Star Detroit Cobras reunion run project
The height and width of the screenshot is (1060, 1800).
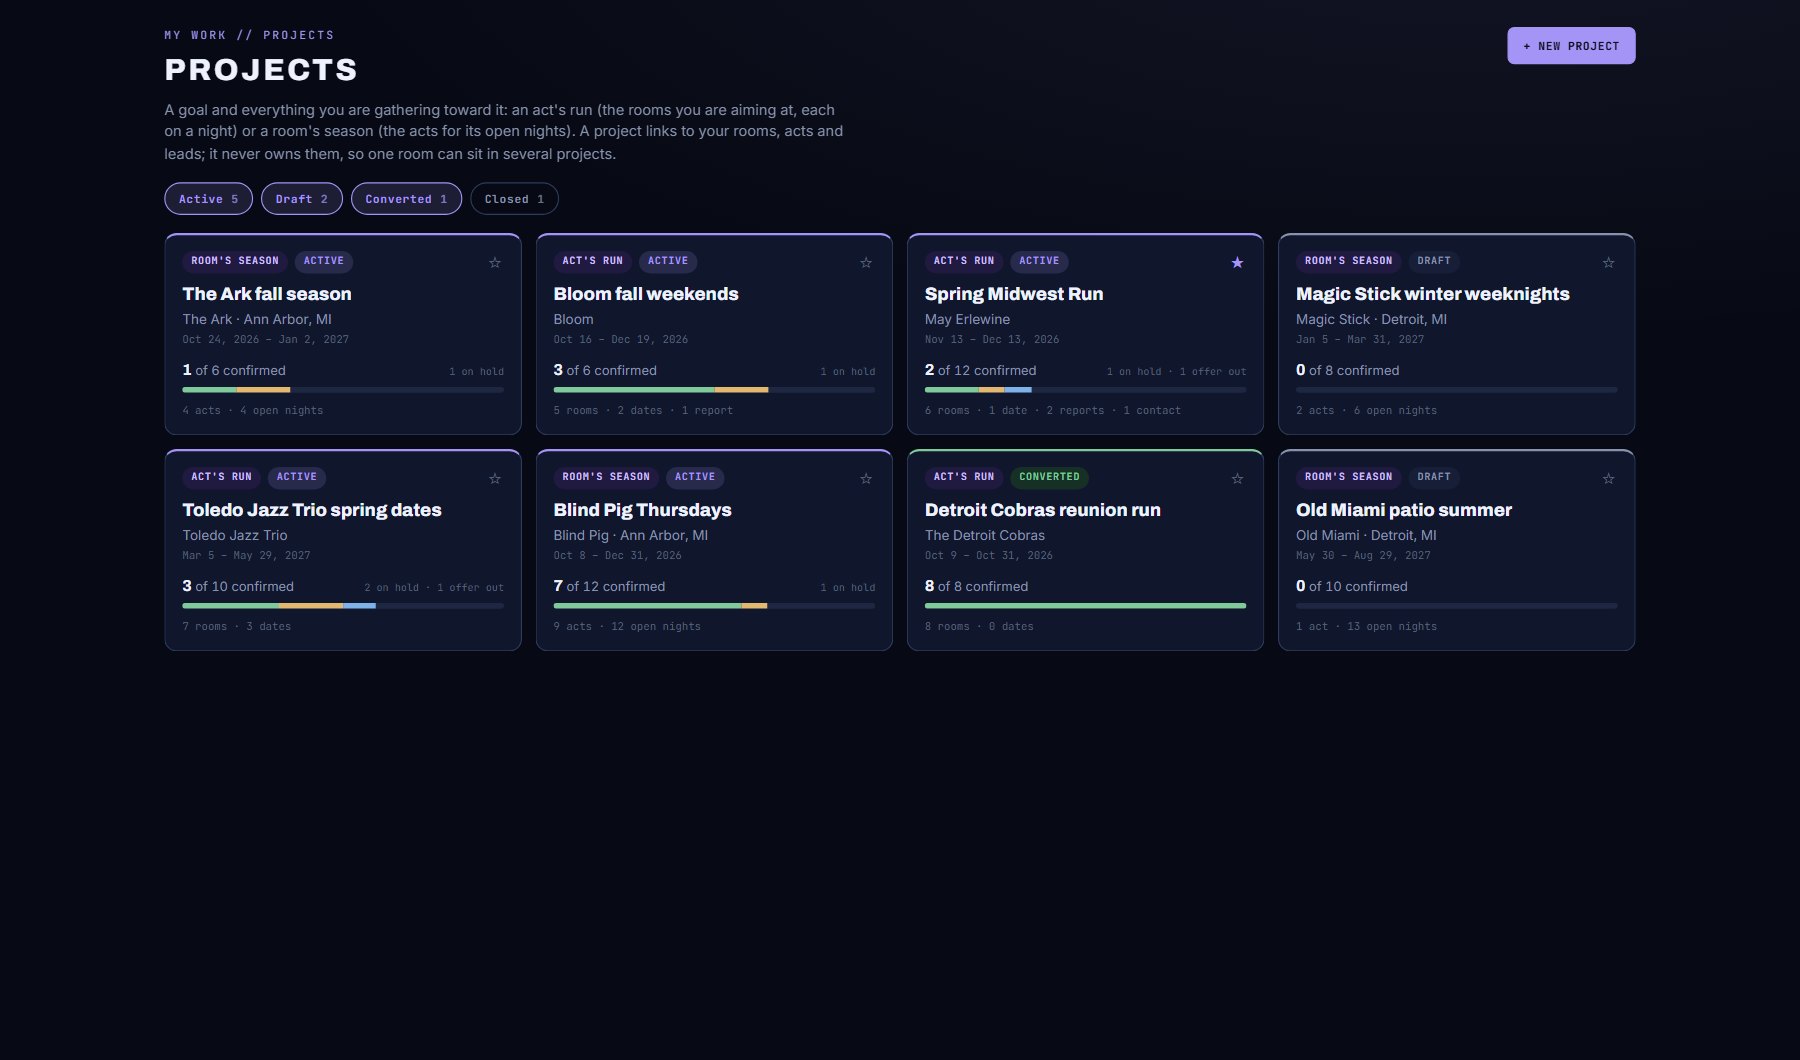click(1237, 479)
